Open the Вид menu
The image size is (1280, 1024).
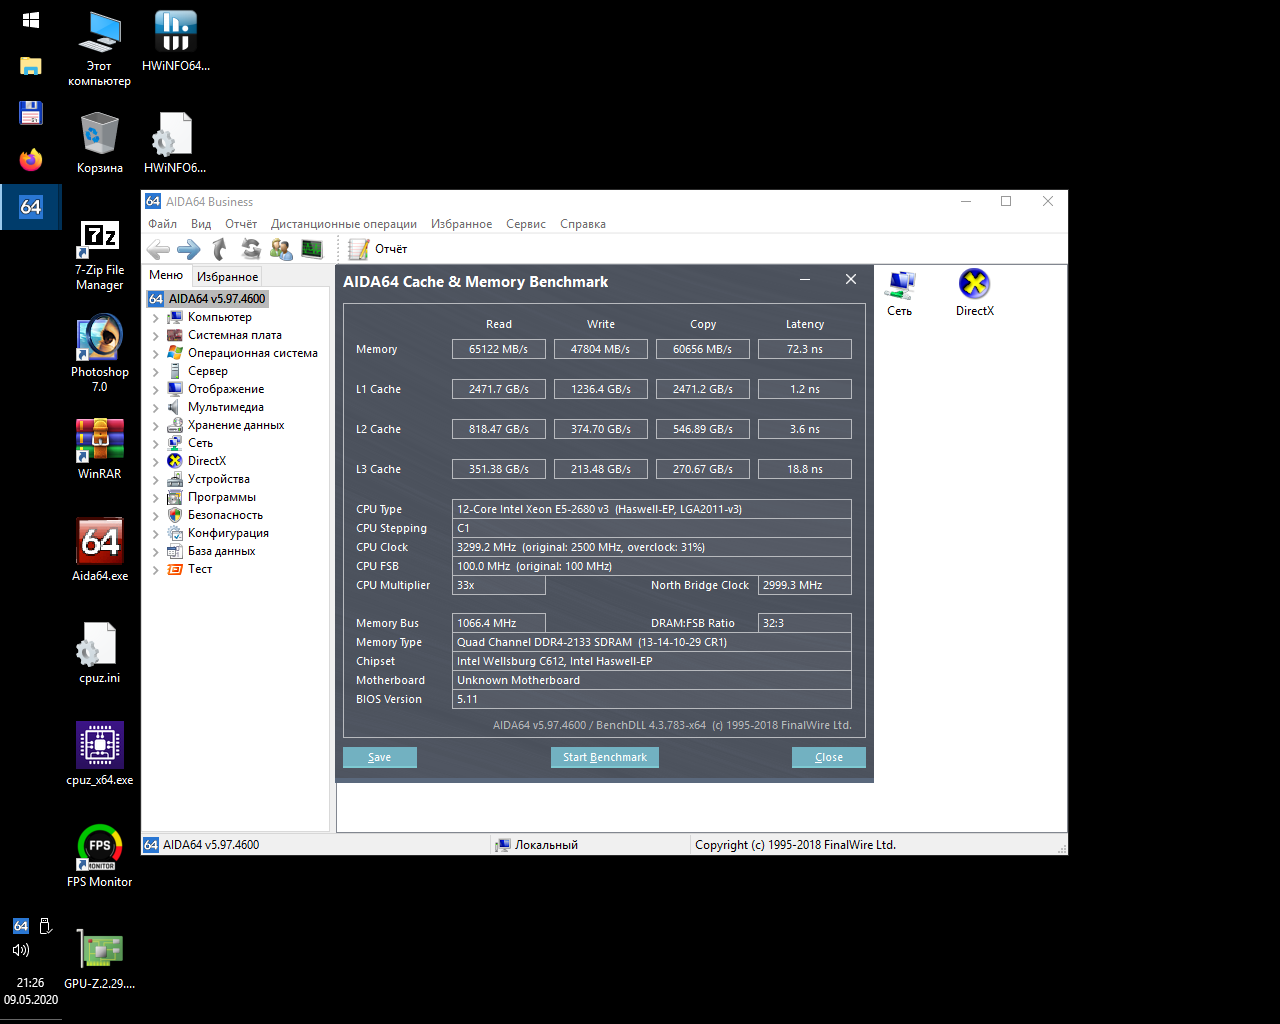pyautogui.click(x=201, y=224)
